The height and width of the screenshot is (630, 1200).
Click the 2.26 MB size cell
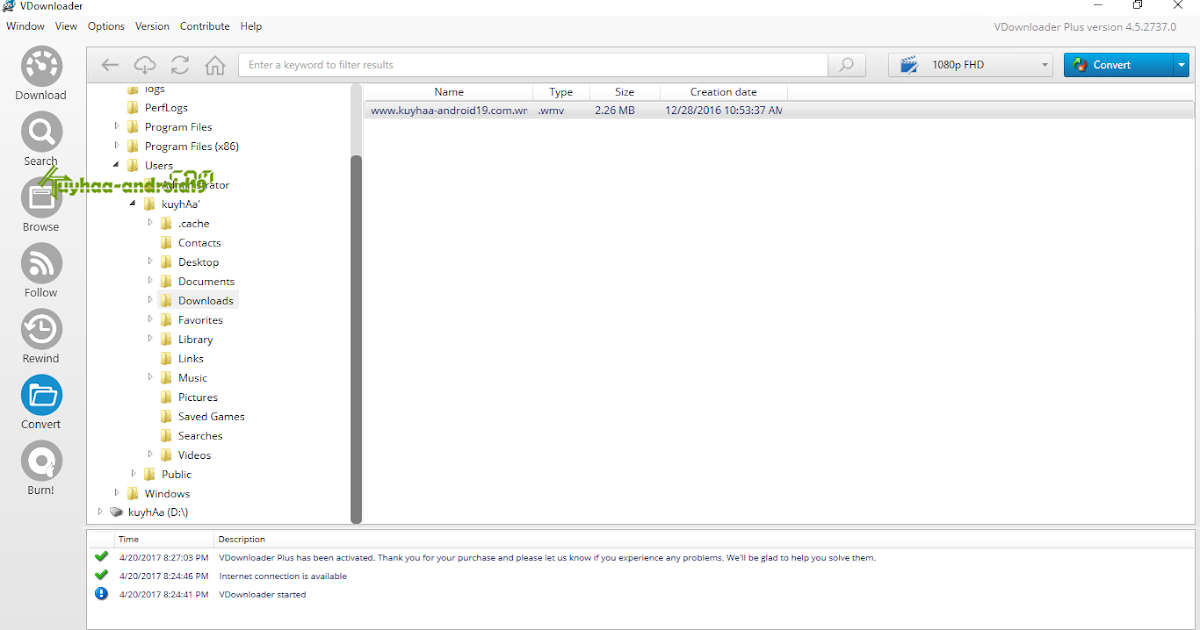[614, 110]
